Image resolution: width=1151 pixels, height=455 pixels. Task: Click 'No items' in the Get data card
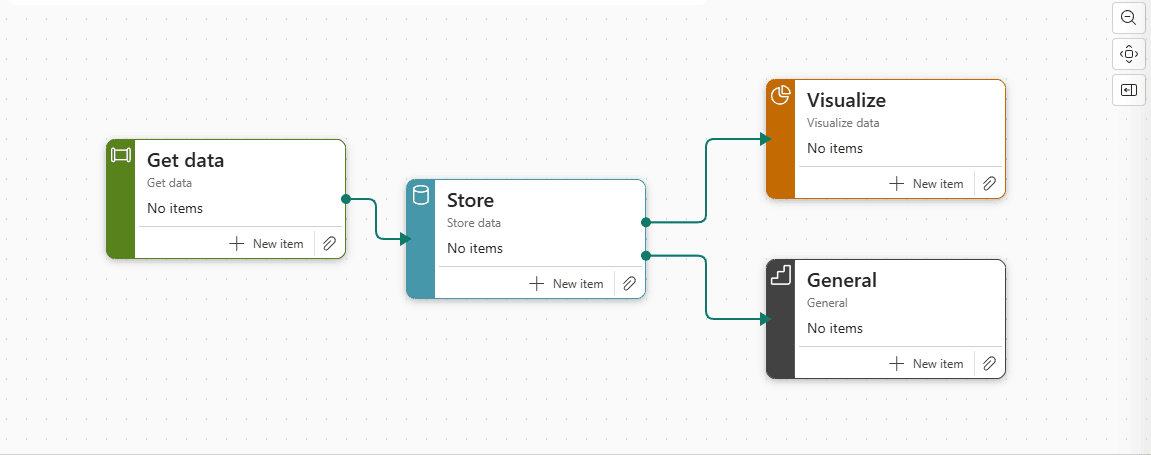[175, 208]
